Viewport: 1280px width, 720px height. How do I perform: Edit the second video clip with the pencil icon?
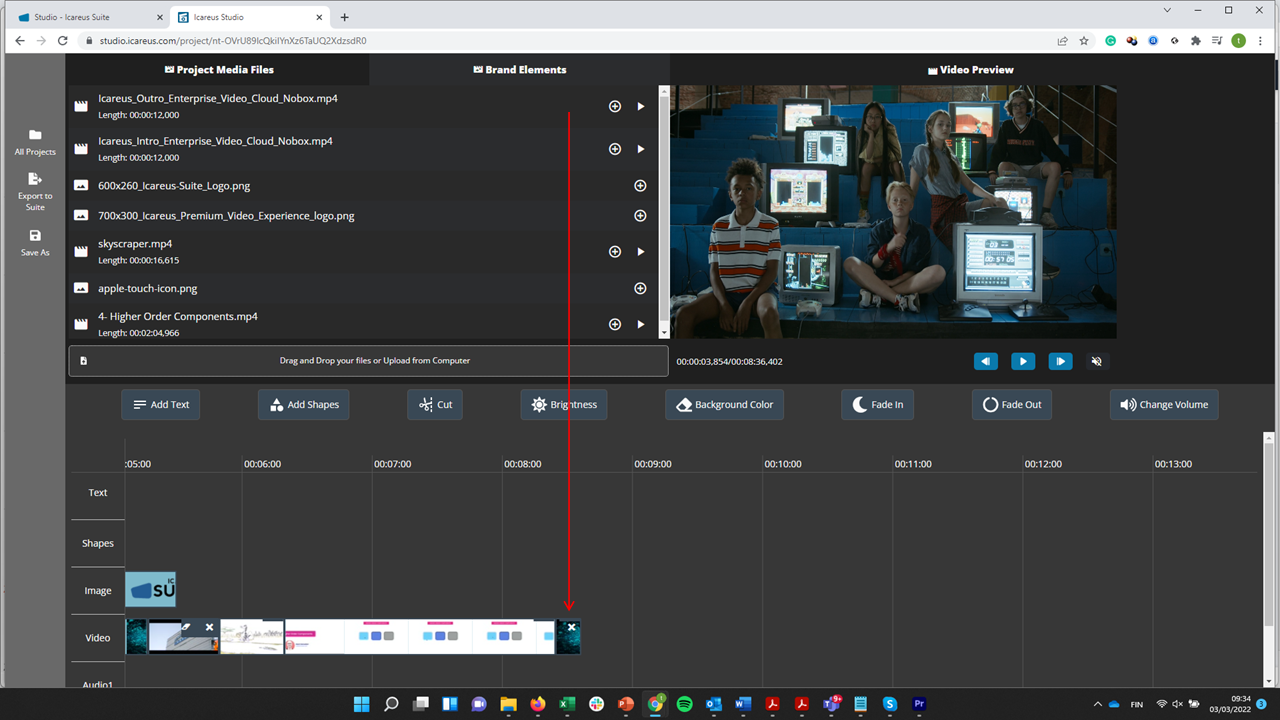point(186,627)
